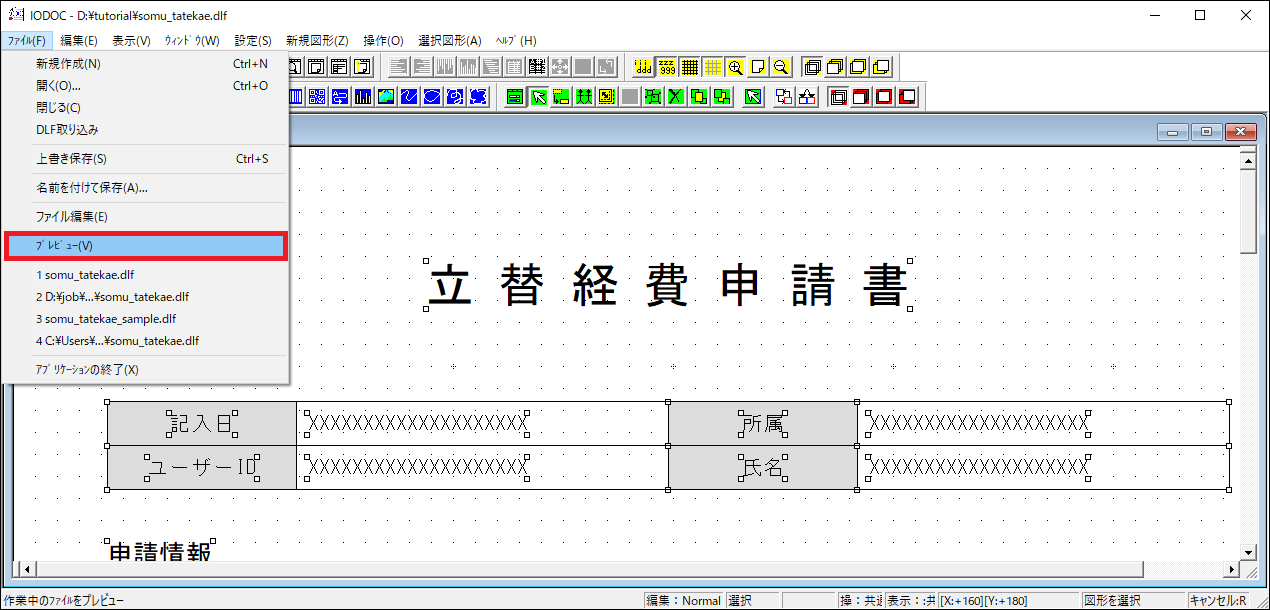Open the 編集(E) menu
The width and height of the screenshot is (1270, 610).
(79, 41)
